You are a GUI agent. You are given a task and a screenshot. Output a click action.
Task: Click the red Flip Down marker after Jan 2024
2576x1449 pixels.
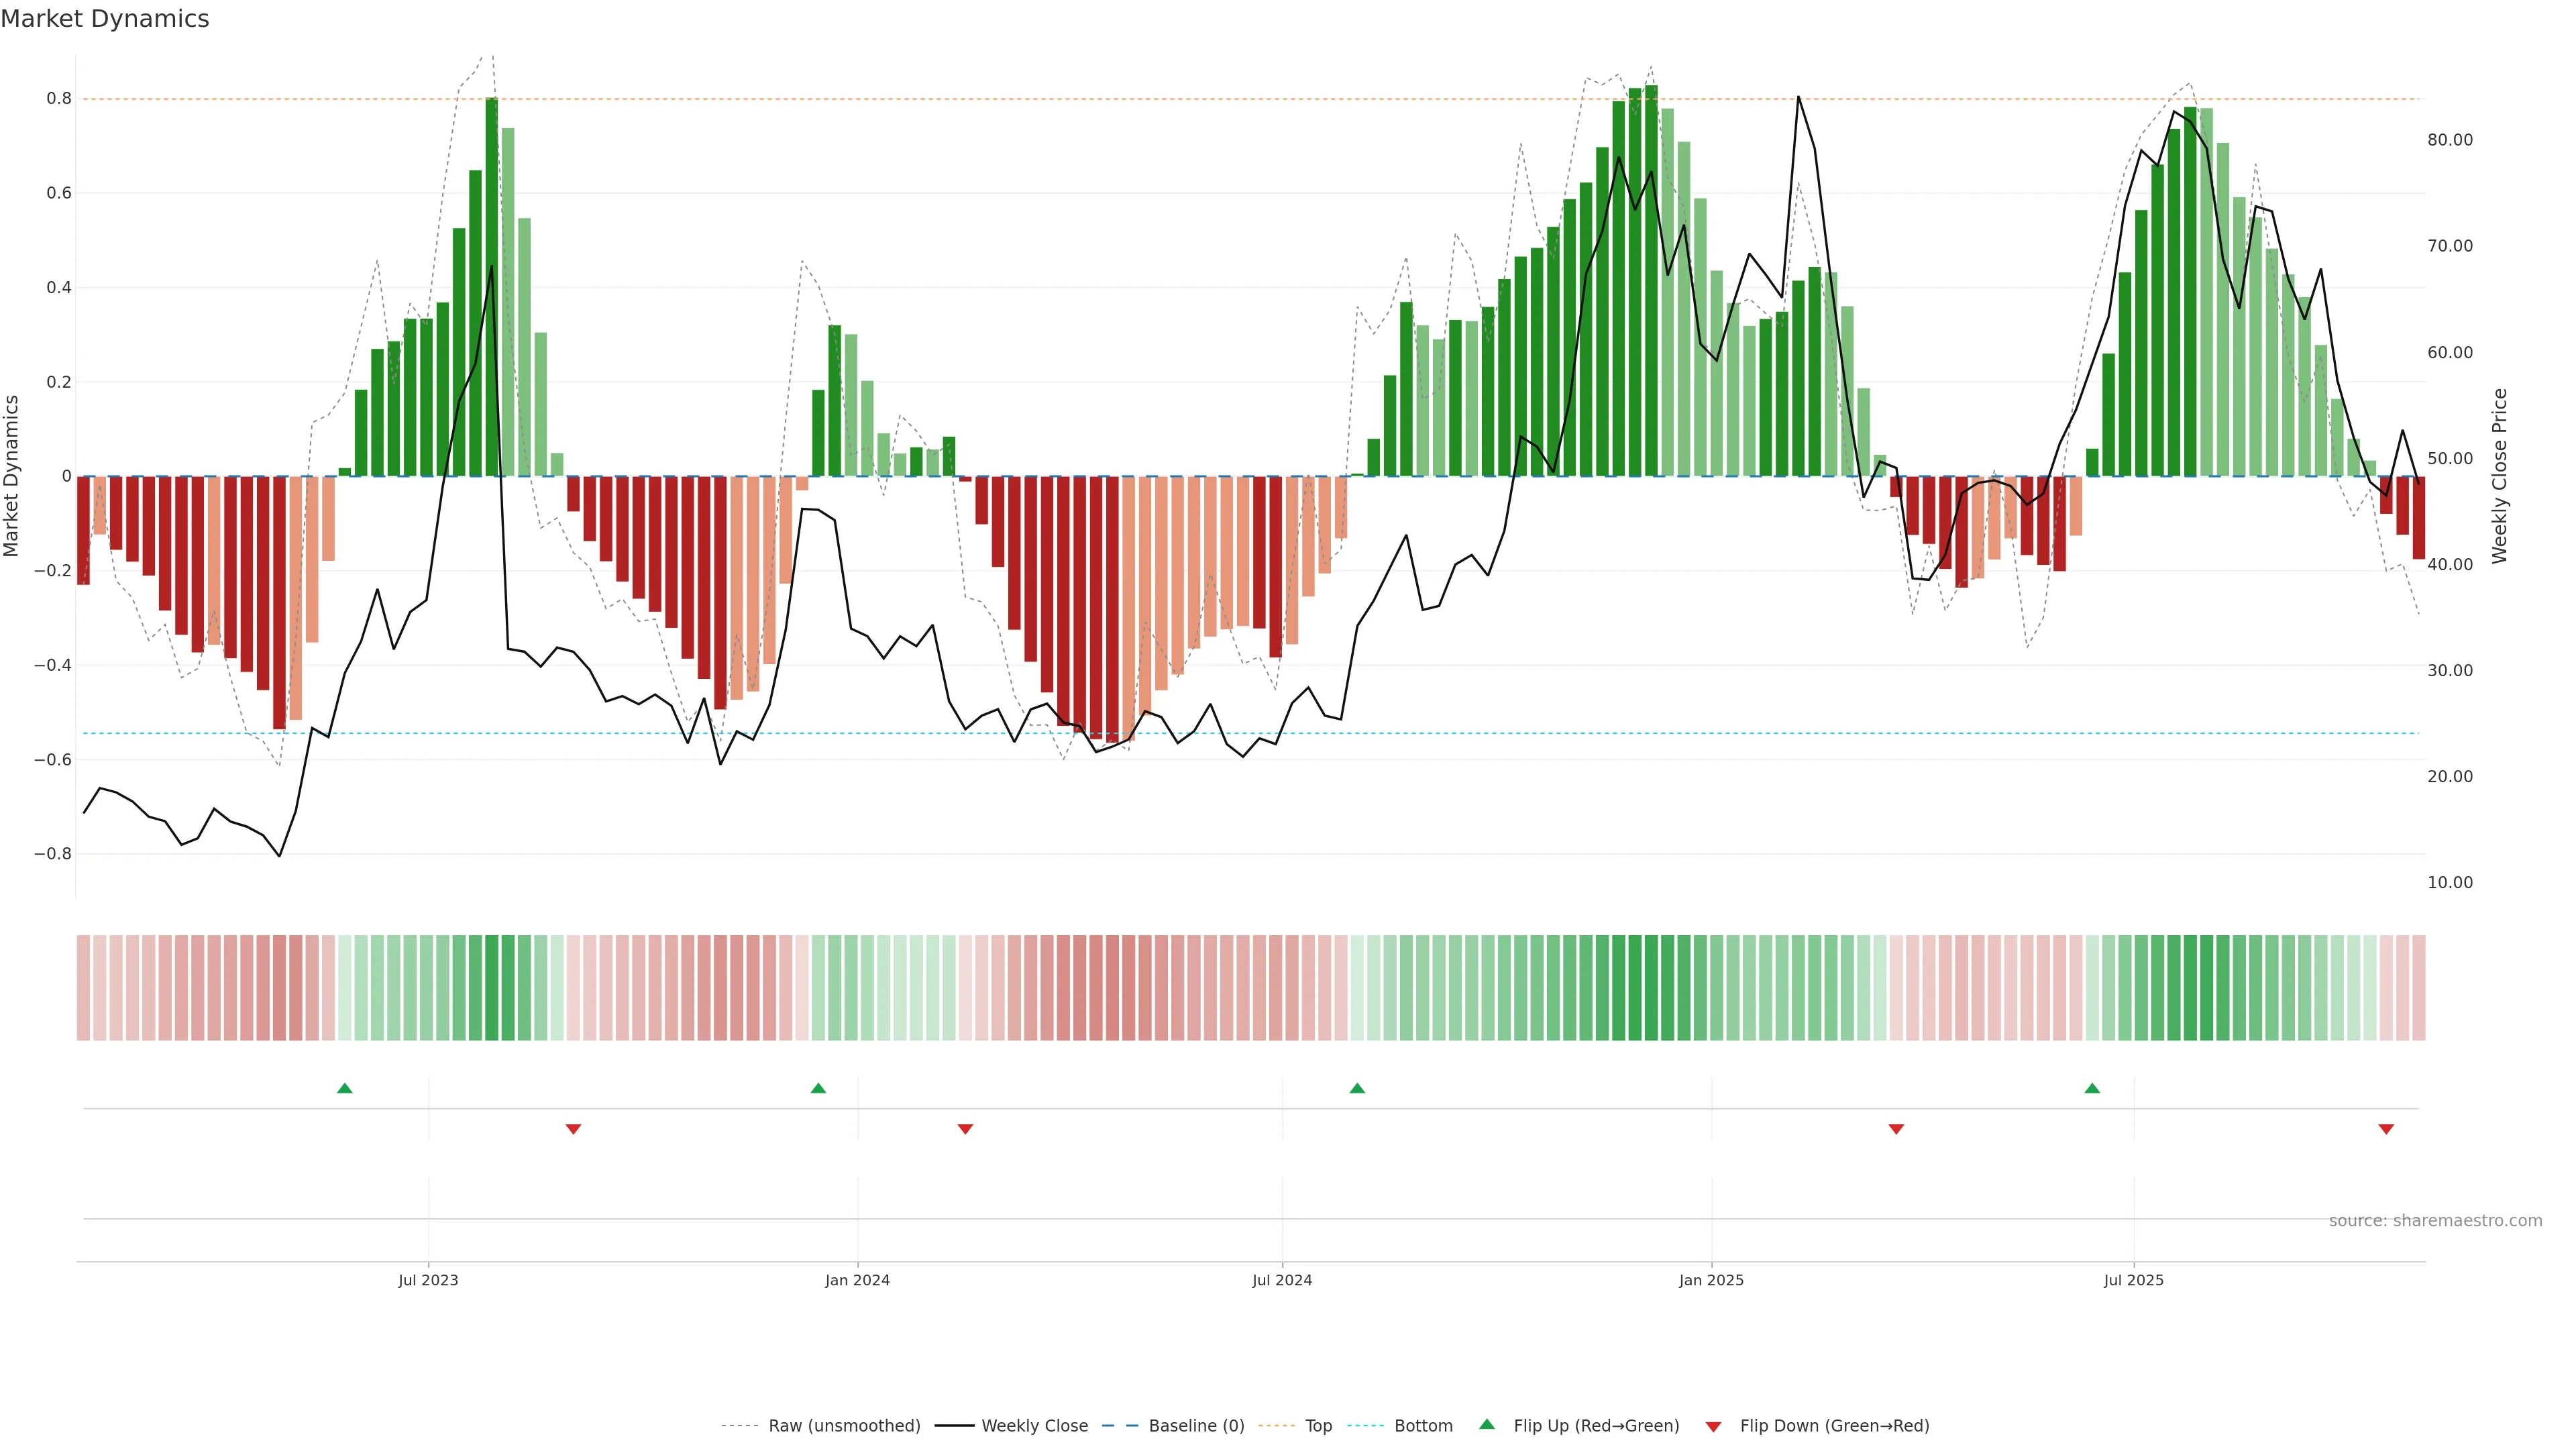click(x=965, y=1129)
